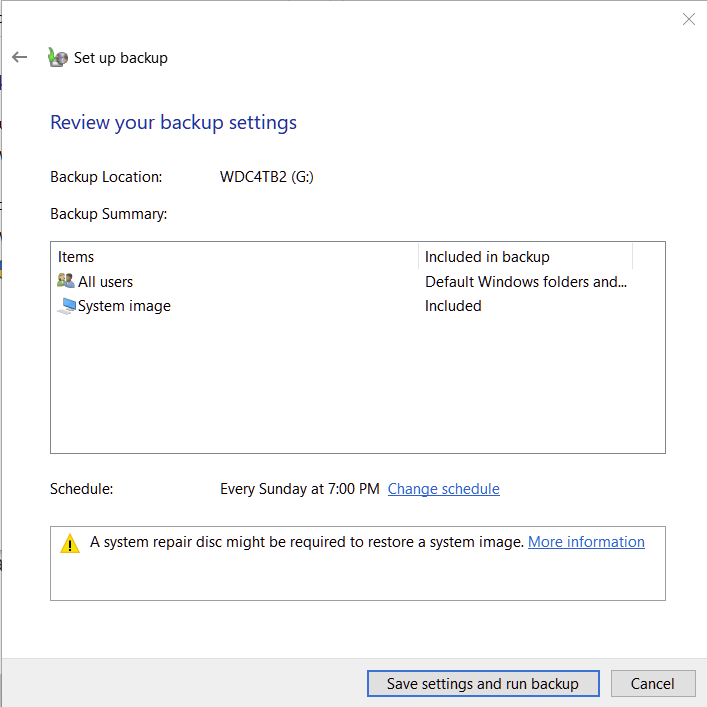Click the Included in backup column header
707x707 pixels.
[x=525, y=257]
